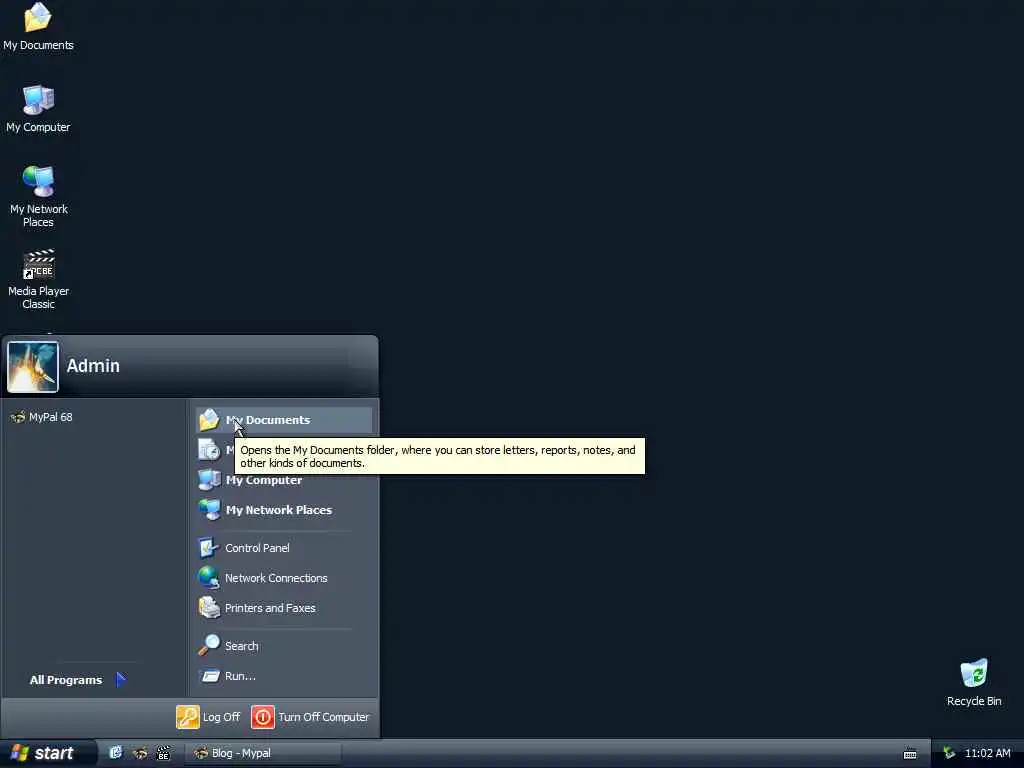The width and height of the screenshot is (1024, 768).
Task: Open My Computer desktop icon
Action: 38,108
